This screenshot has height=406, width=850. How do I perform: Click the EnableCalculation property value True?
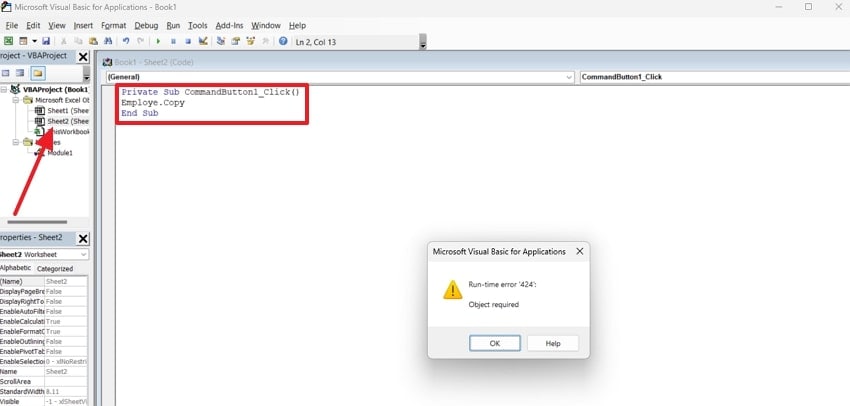66,321
